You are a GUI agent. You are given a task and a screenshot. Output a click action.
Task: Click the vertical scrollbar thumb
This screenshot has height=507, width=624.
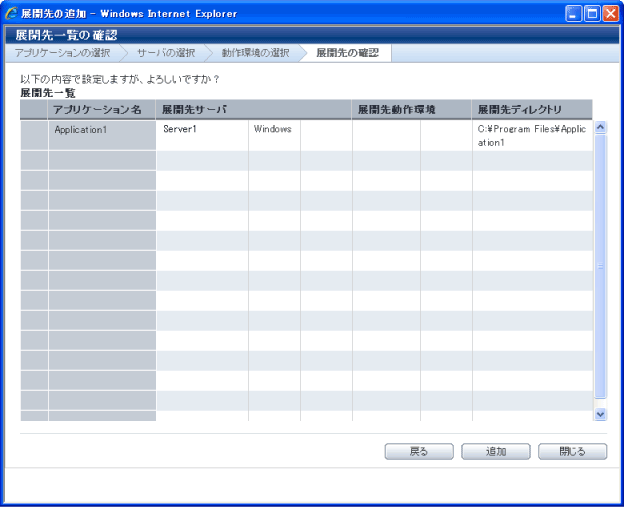click(600, 266)
